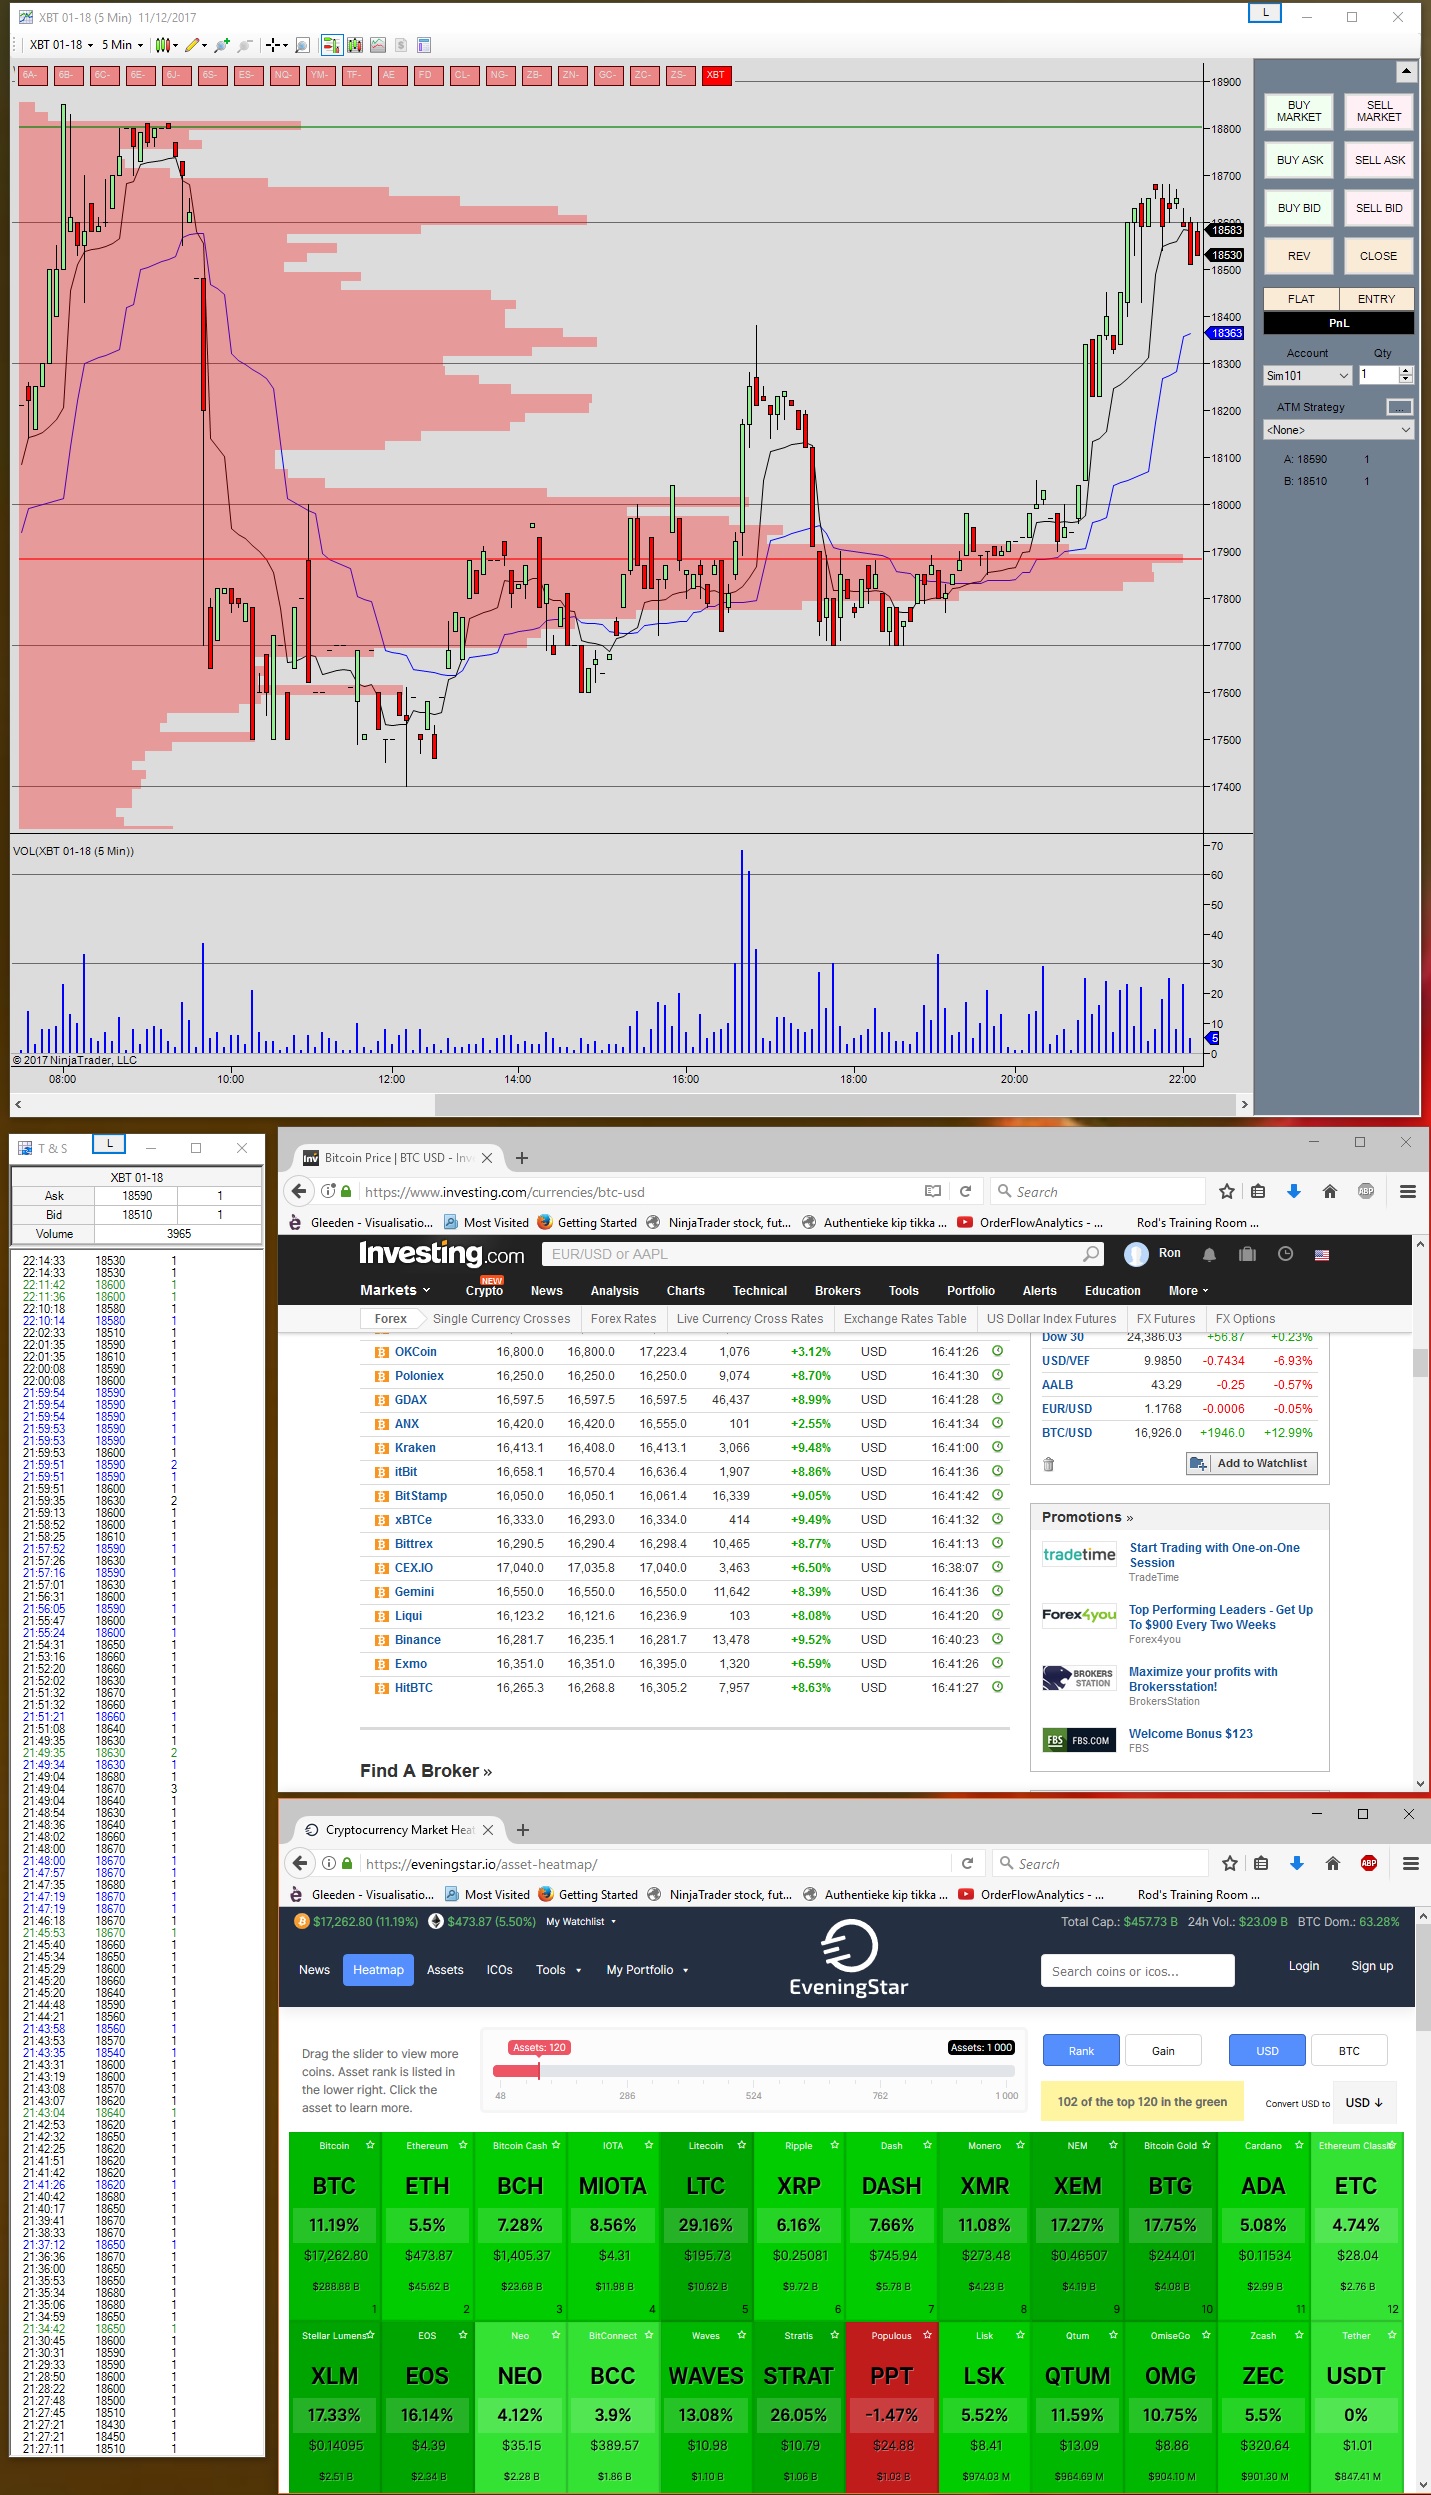Image resolution: width=1431 pixels, height=2495 pixels.
Task: Focus the Search coins or icos field
Action: 1137,1970
